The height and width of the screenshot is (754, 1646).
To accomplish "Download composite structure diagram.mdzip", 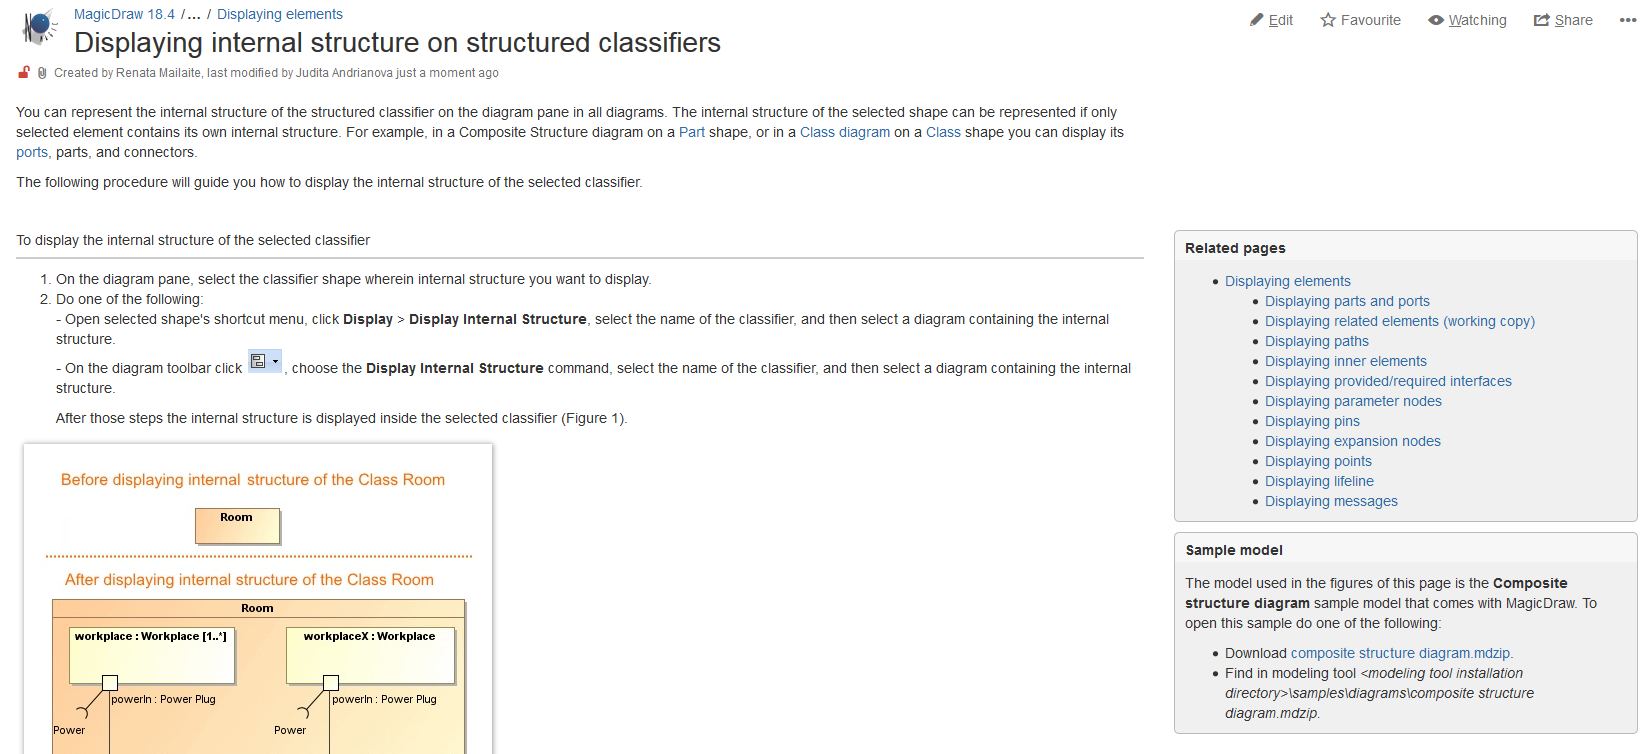I will coord(1400,653).
